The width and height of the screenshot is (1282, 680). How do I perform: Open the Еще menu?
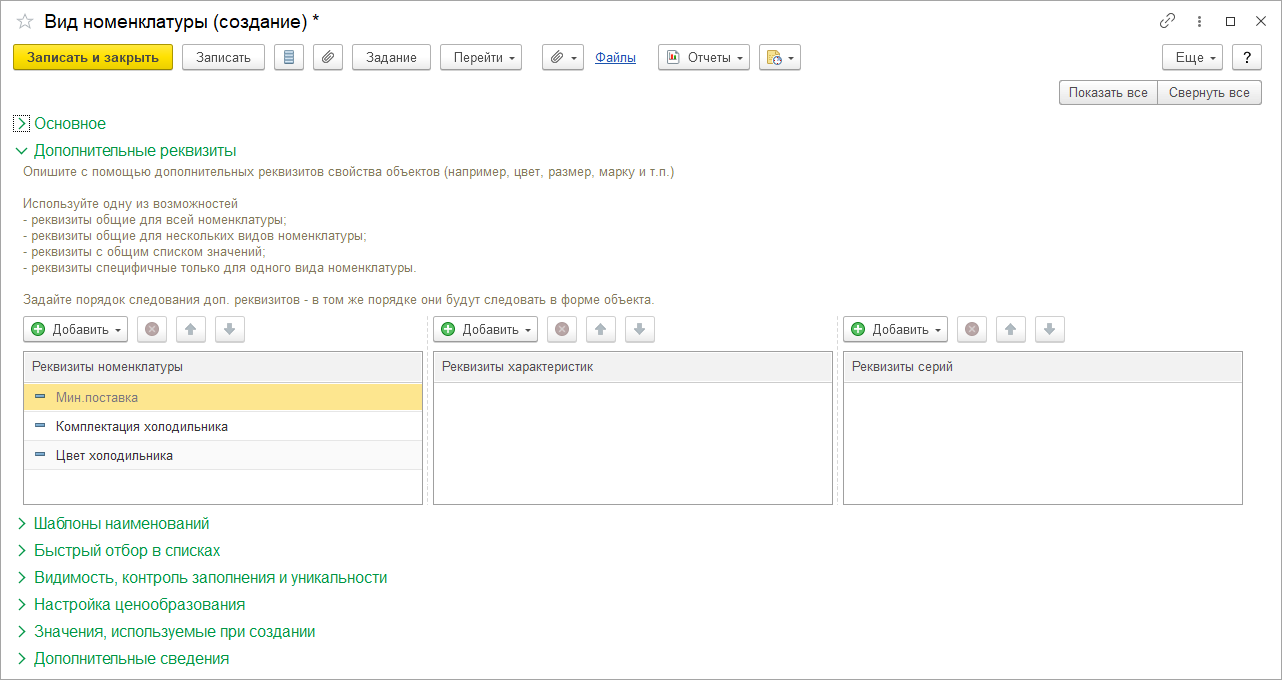[1192, 58]
